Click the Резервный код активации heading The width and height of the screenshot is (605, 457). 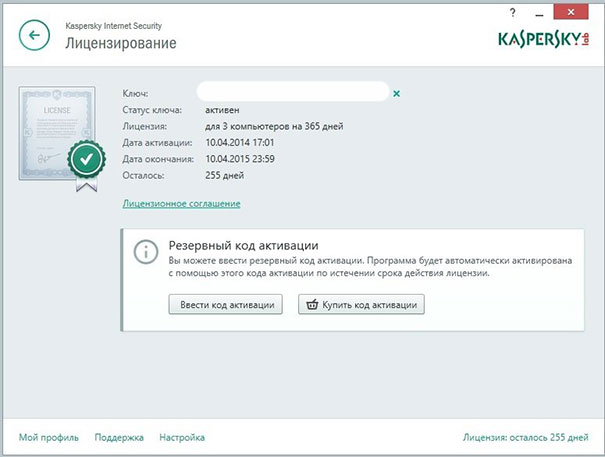(243, 245)
